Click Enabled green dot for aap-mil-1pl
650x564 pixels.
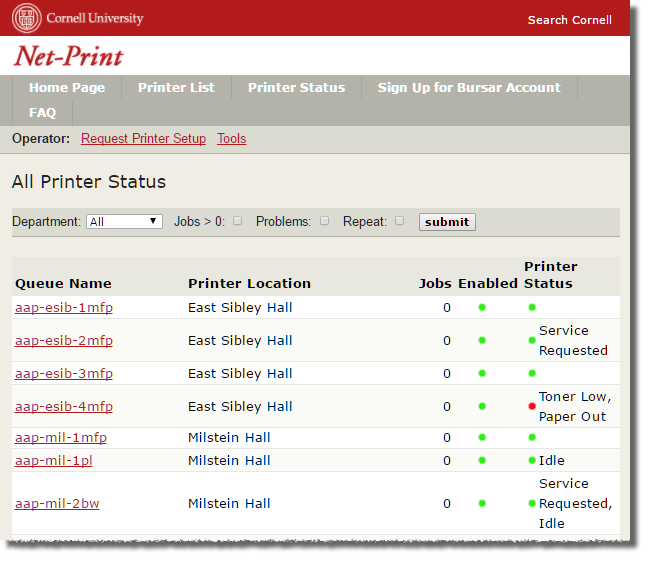(482, 460)
